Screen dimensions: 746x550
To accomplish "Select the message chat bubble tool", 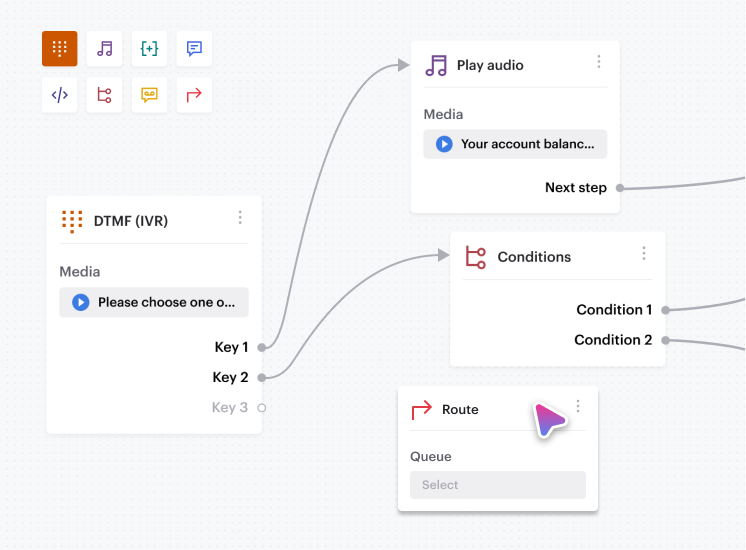I will pos(194,49).
